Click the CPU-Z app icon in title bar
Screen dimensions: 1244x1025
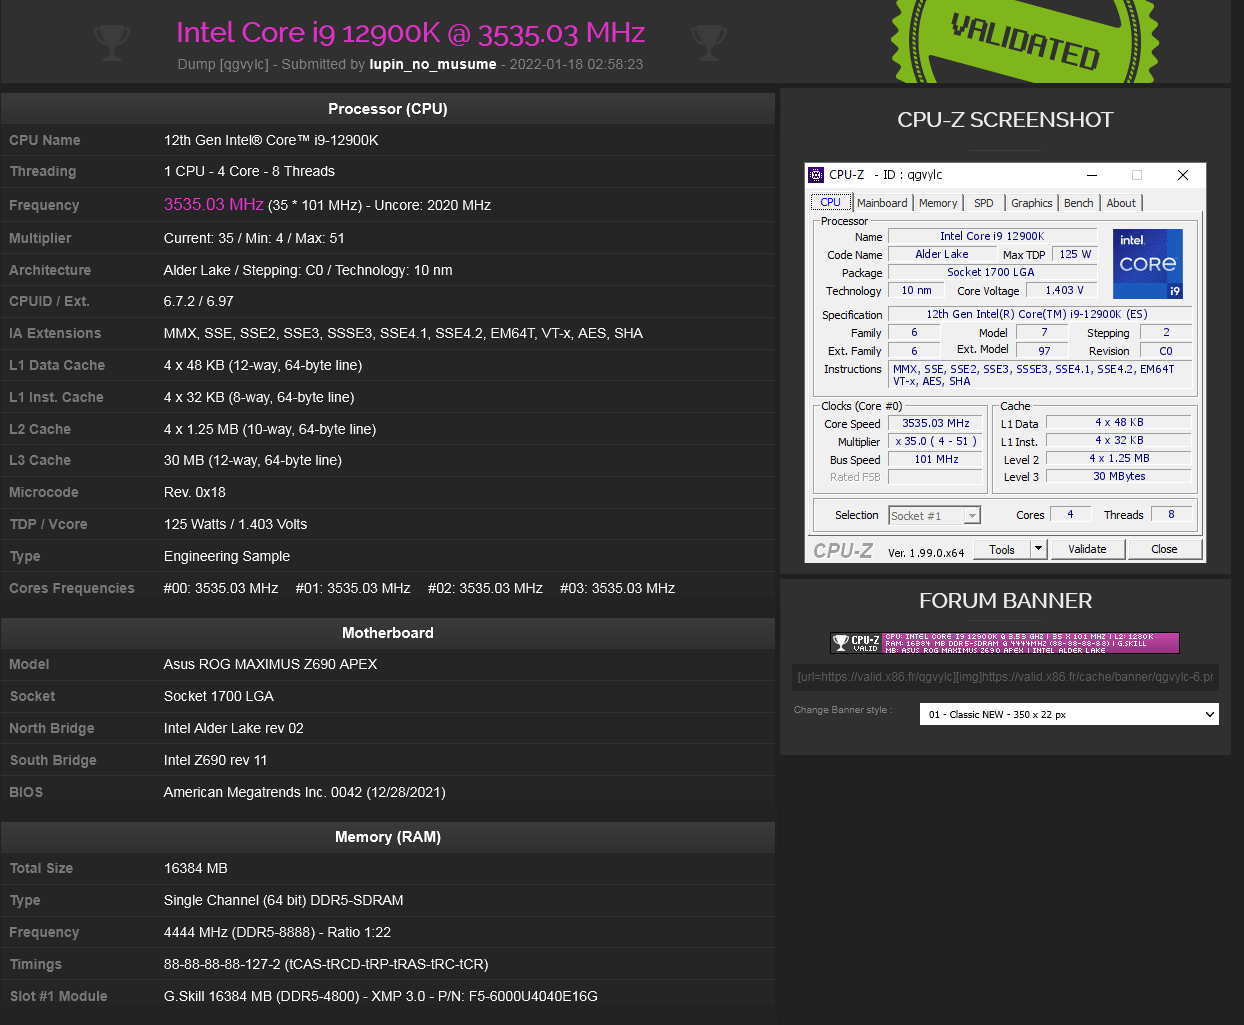[816, 175]
